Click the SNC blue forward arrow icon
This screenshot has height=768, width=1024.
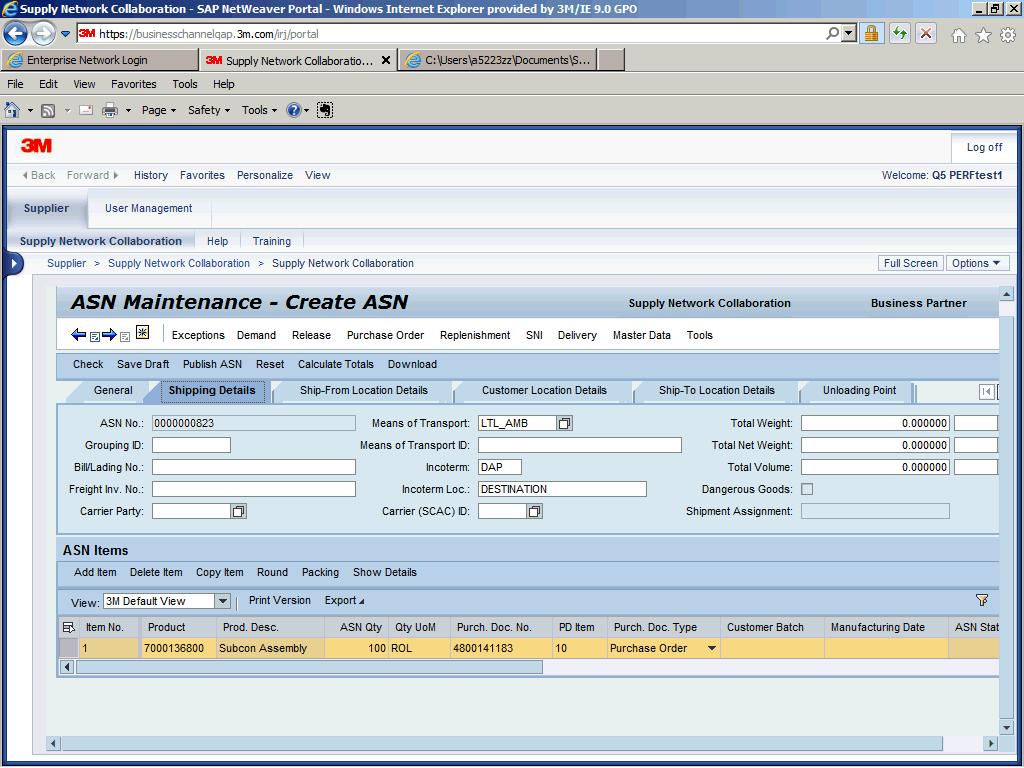tap(109, 334)
